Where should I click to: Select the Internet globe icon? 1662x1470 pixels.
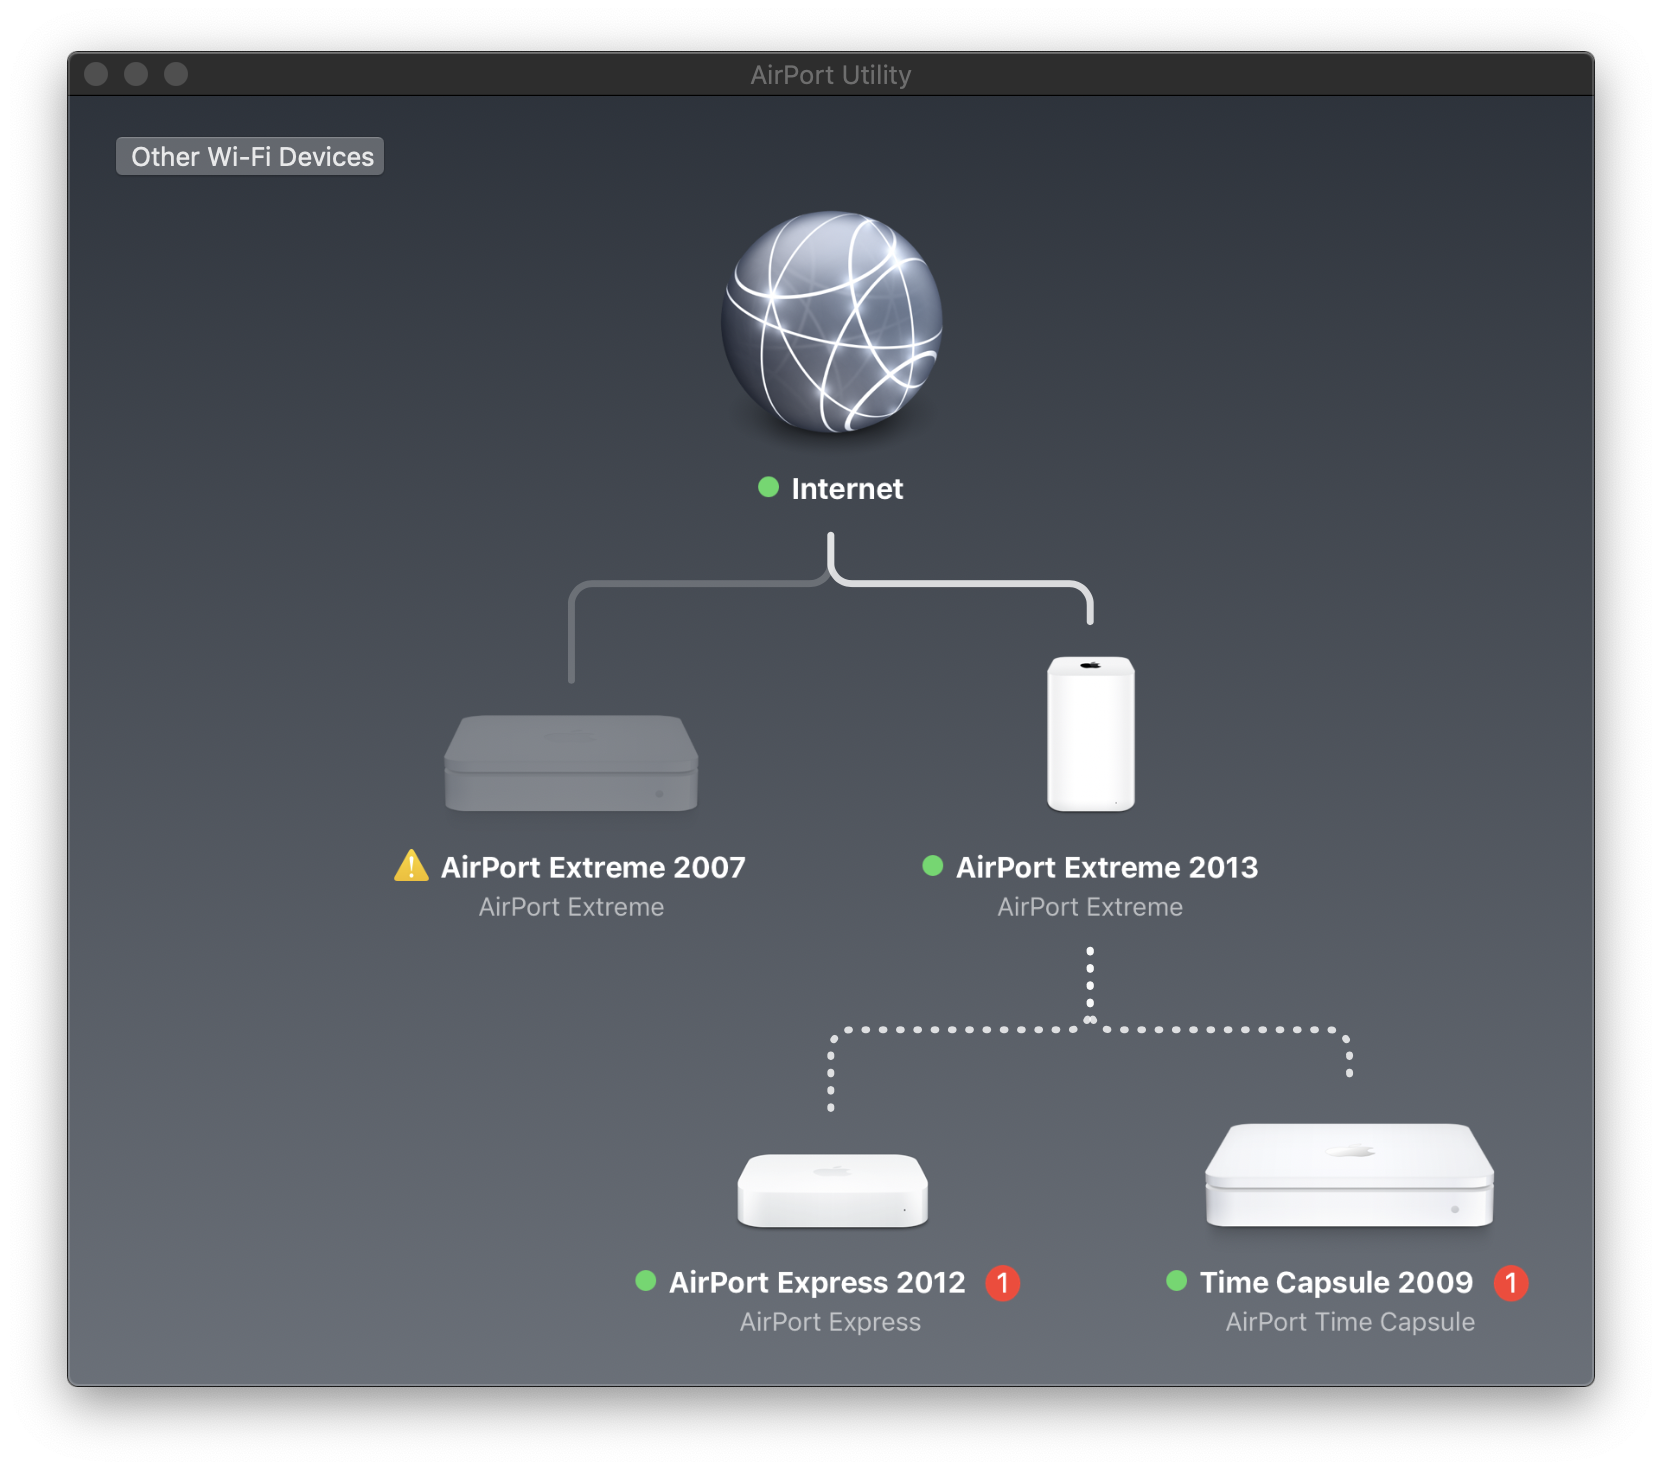[x=831, y=322]
